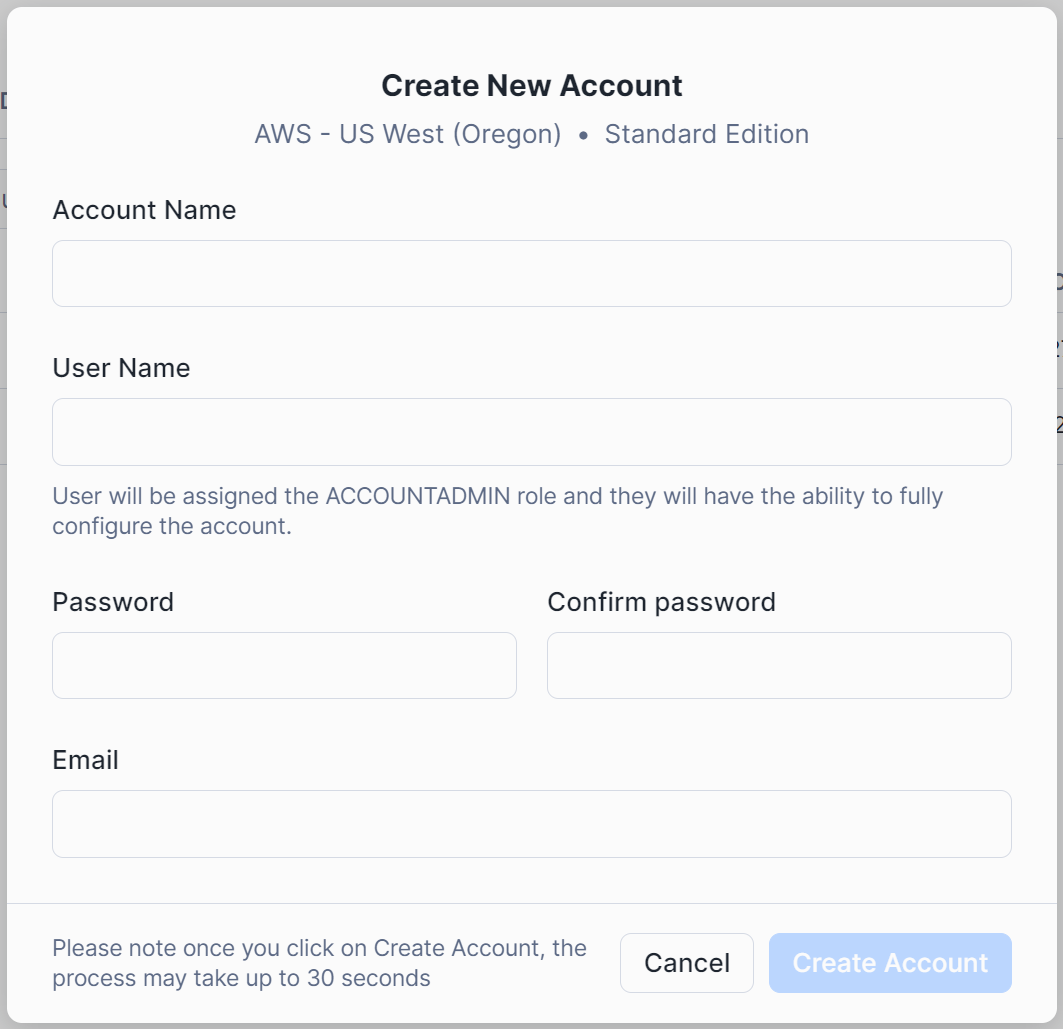
Task: Click the "Password" label text
Action: (x=113, y=602)
